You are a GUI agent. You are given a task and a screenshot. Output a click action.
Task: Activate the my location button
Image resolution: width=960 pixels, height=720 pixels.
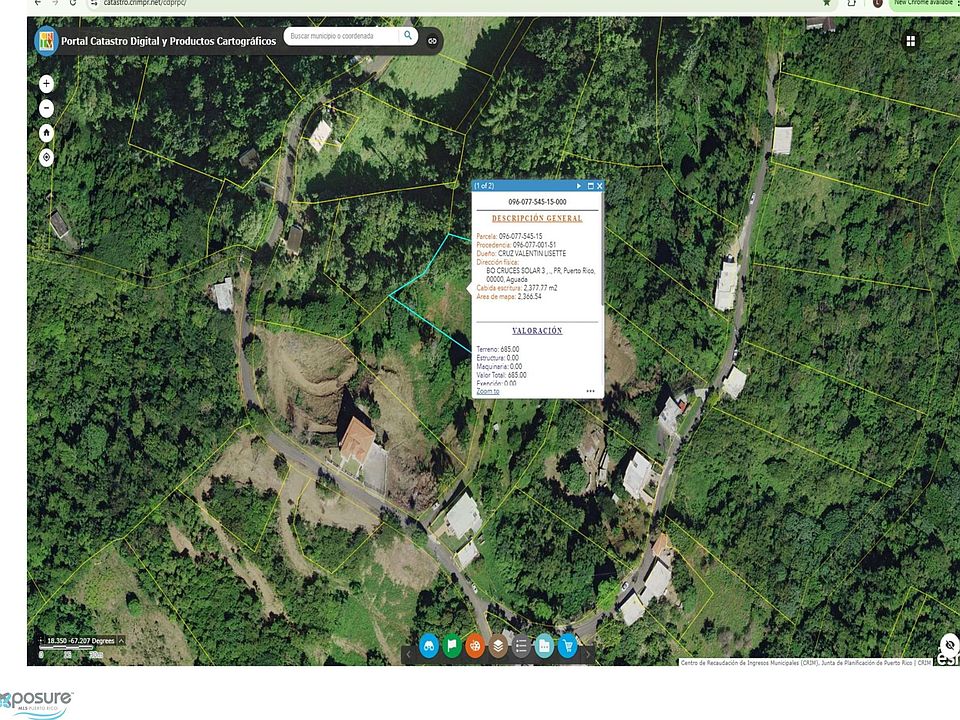46,157
